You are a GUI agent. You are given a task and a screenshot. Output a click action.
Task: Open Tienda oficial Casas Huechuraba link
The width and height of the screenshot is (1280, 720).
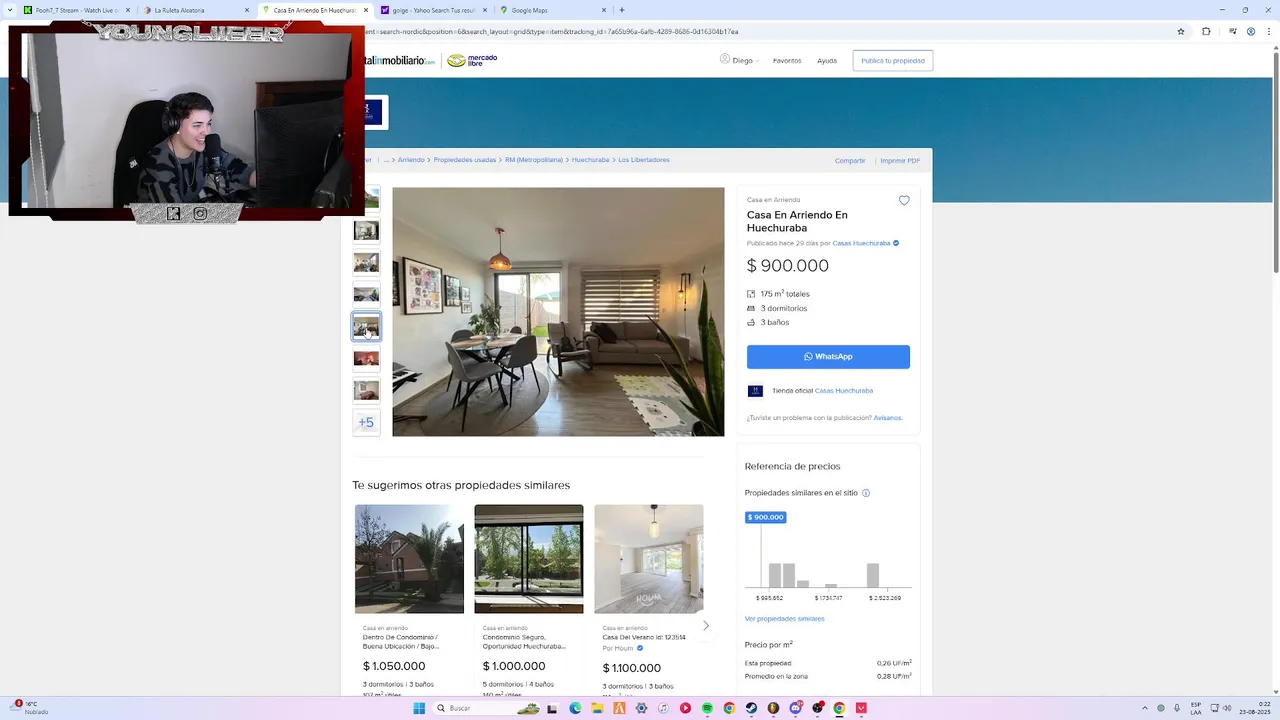click(844, 391)
